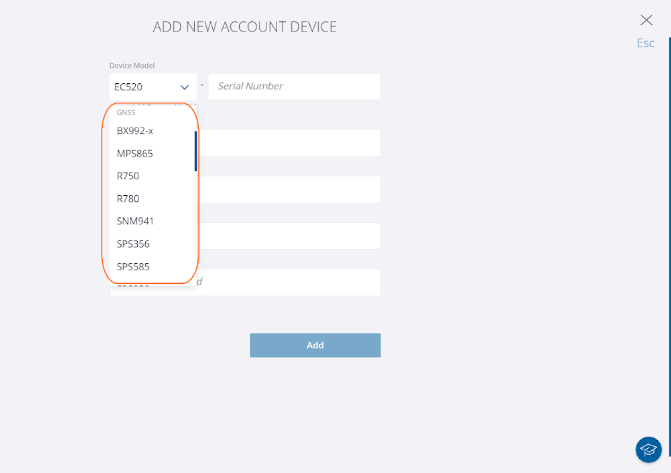Pick SPS585 from the list
671x473 pixels.
tap(133, 266)
